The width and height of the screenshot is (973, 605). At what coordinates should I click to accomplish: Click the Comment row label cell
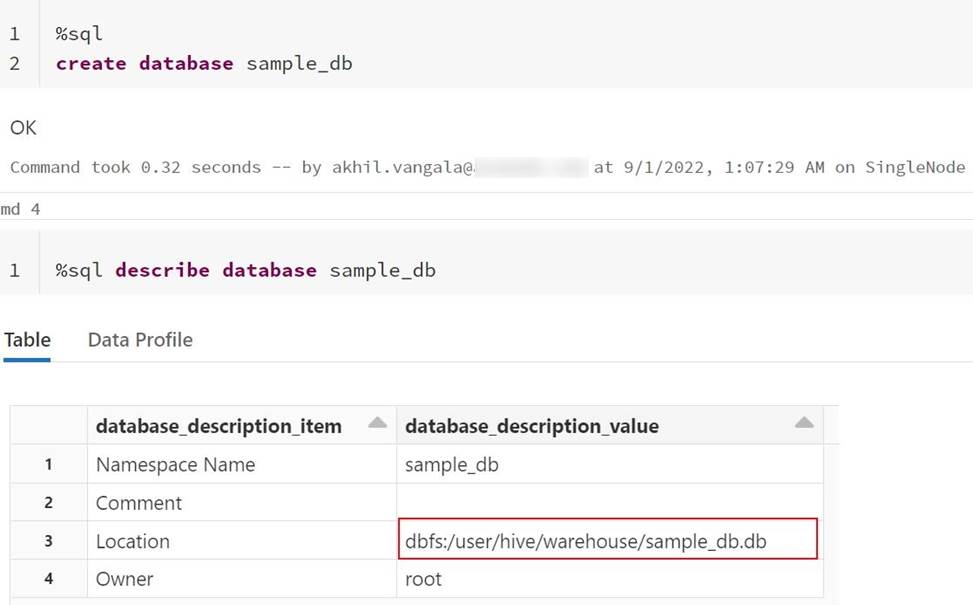point(139,503)
